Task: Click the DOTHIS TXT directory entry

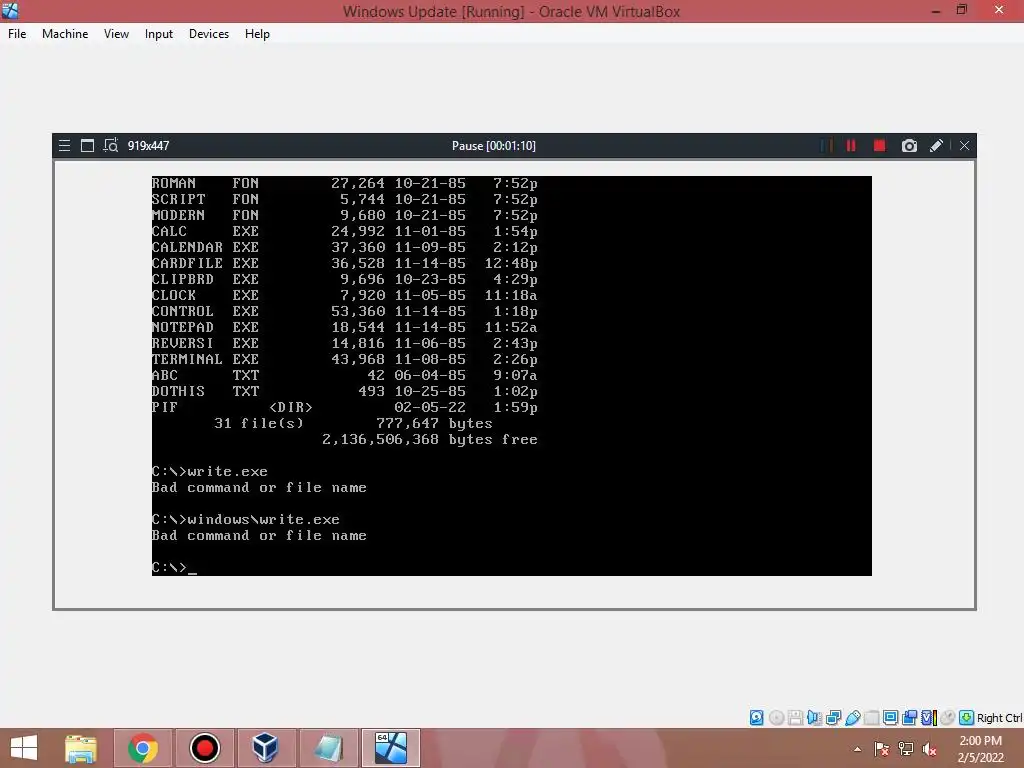Action: pyautogui.click(x=344, y=391)
